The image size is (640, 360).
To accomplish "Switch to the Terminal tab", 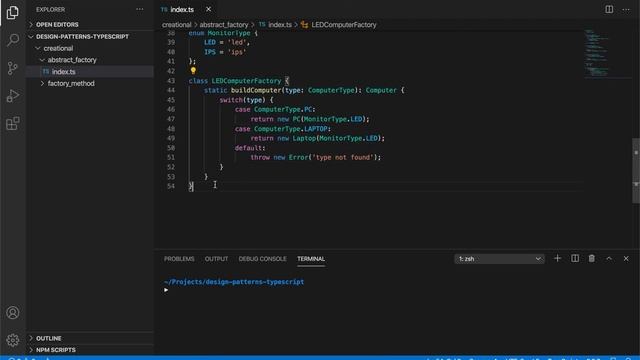I will pos(311,259).
